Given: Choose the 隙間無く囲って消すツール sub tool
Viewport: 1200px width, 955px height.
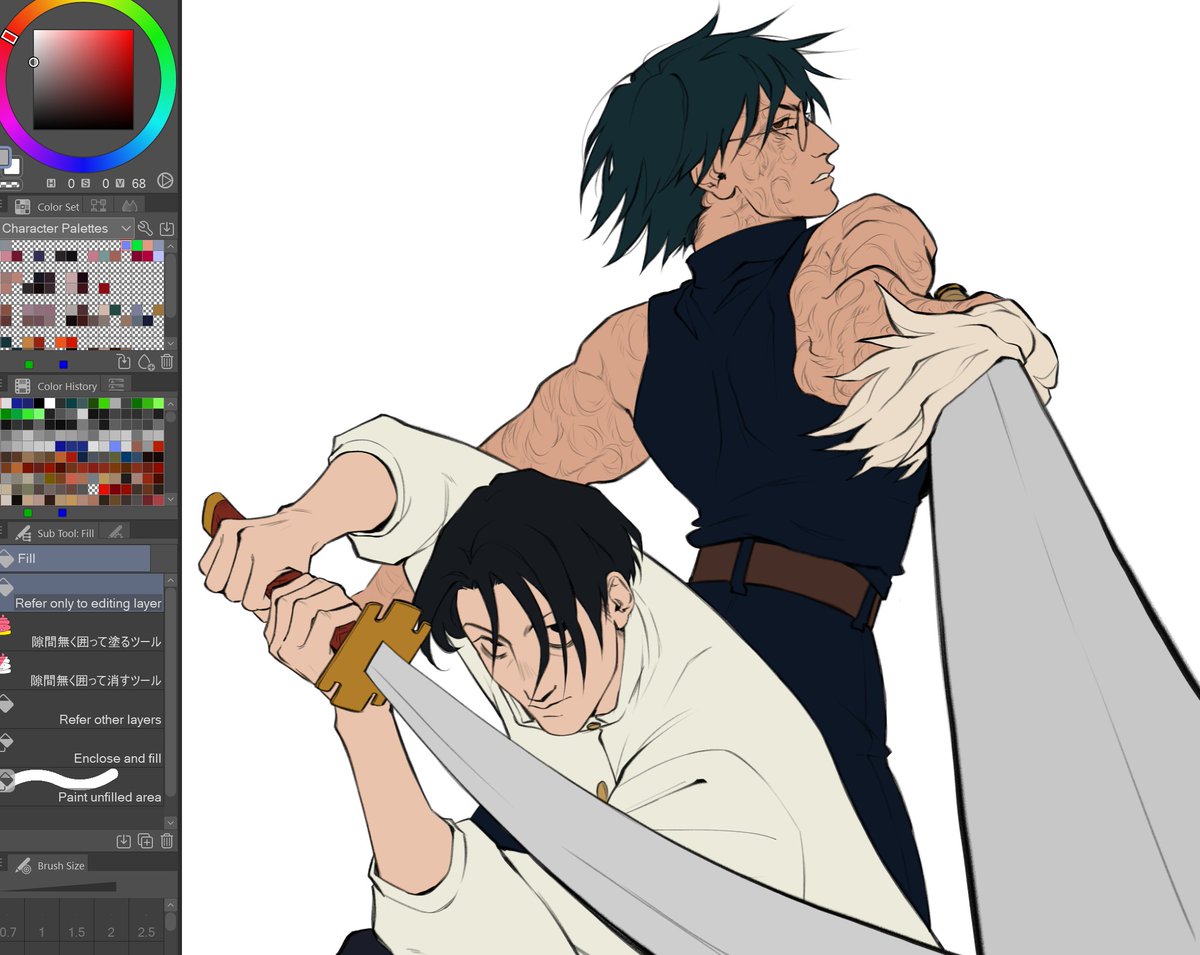Looking at the screenshot, I should tap(82, 671).
